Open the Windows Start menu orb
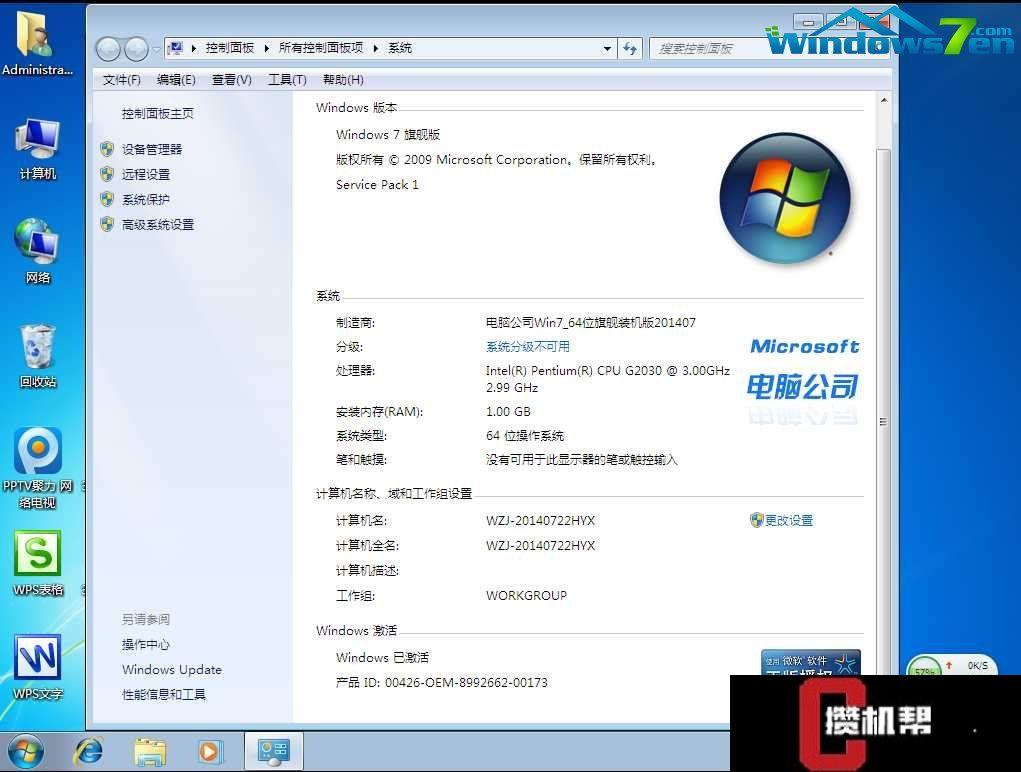The height and width of the screenshot is (772, 1021). point(25,752)
